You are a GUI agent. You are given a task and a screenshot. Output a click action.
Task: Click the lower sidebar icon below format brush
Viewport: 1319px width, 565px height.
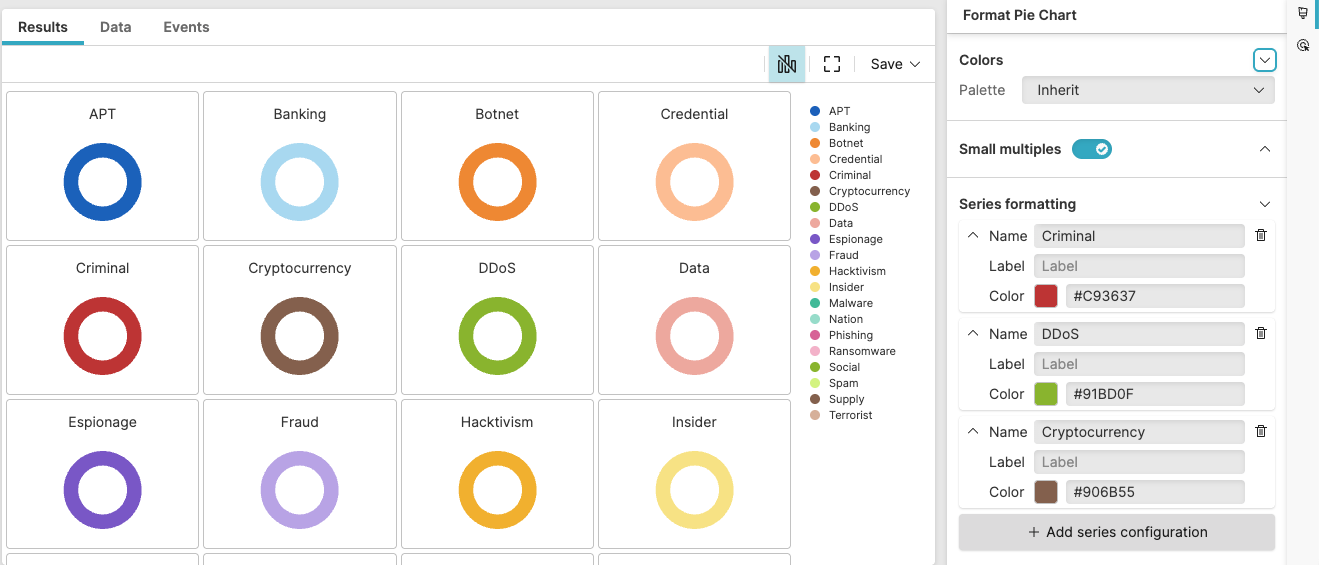(1303, 46)
